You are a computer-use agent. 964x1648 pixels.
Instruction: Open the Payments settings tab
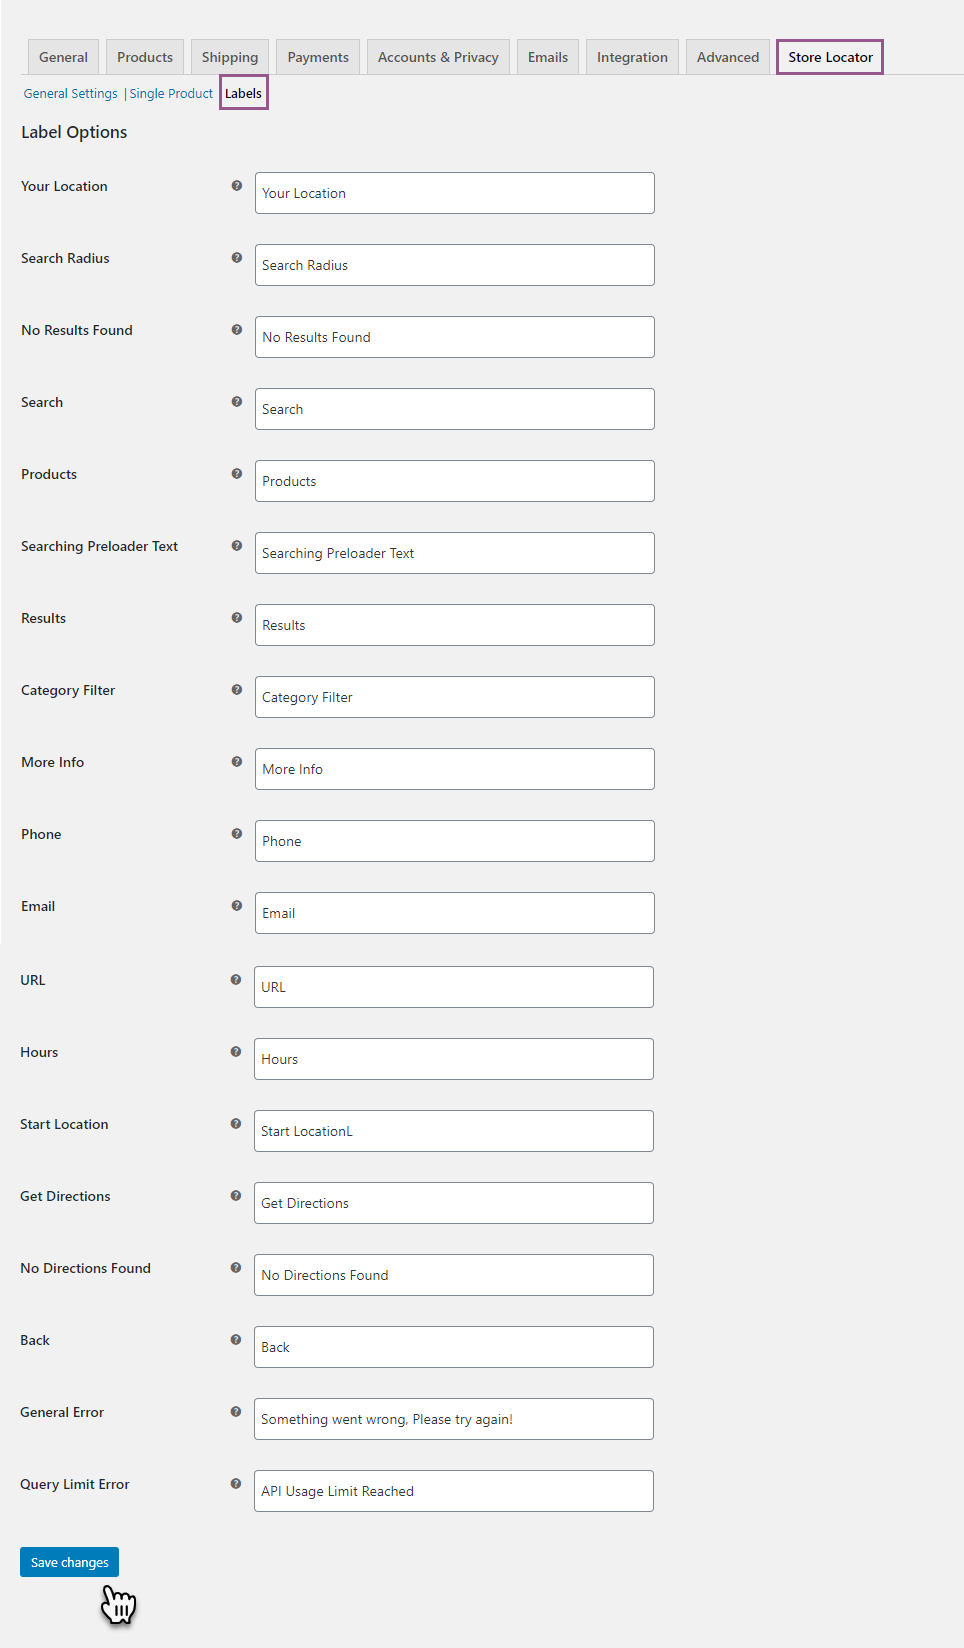point(317,57)
